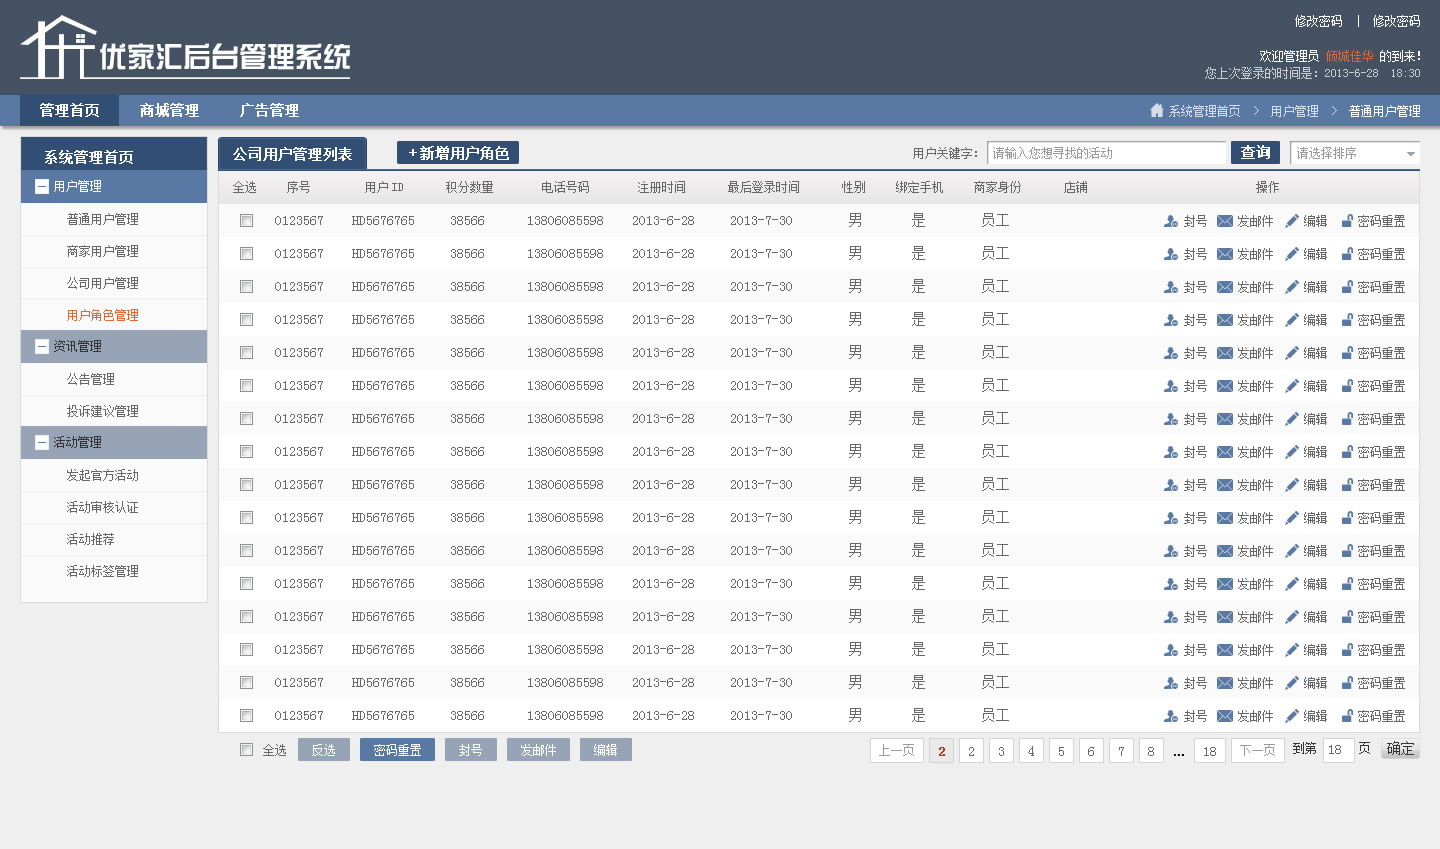Screen dimensions: 1440x849
Task: Open 公告管理 in the sidebar
Action: coord(90,379)
